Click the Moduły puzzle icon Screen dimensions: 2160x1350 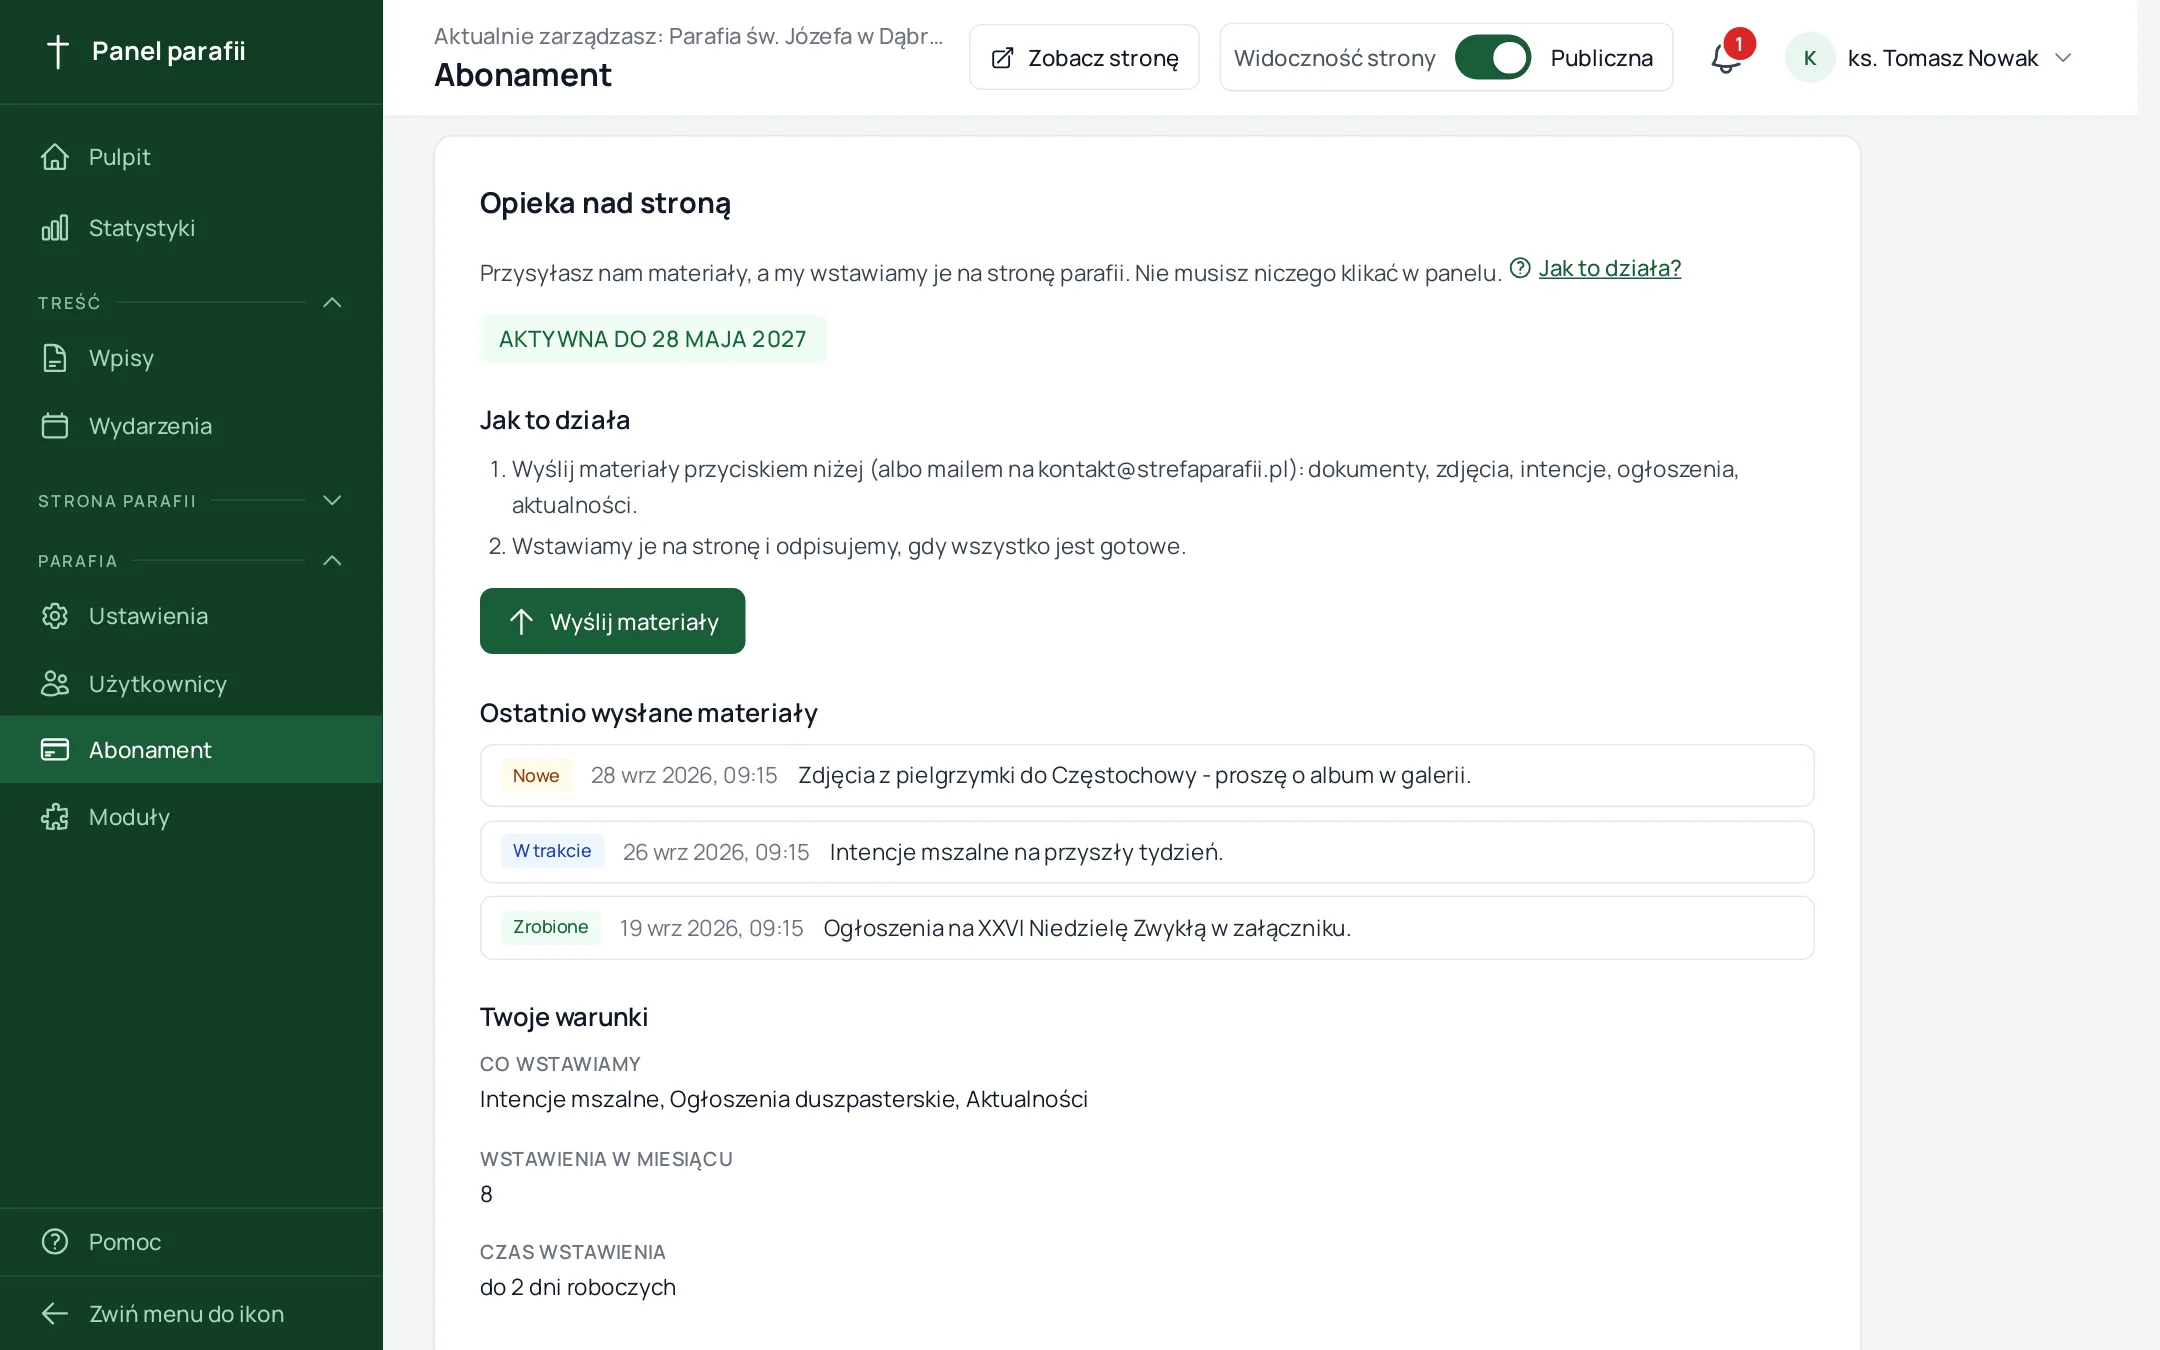point(55,817)
